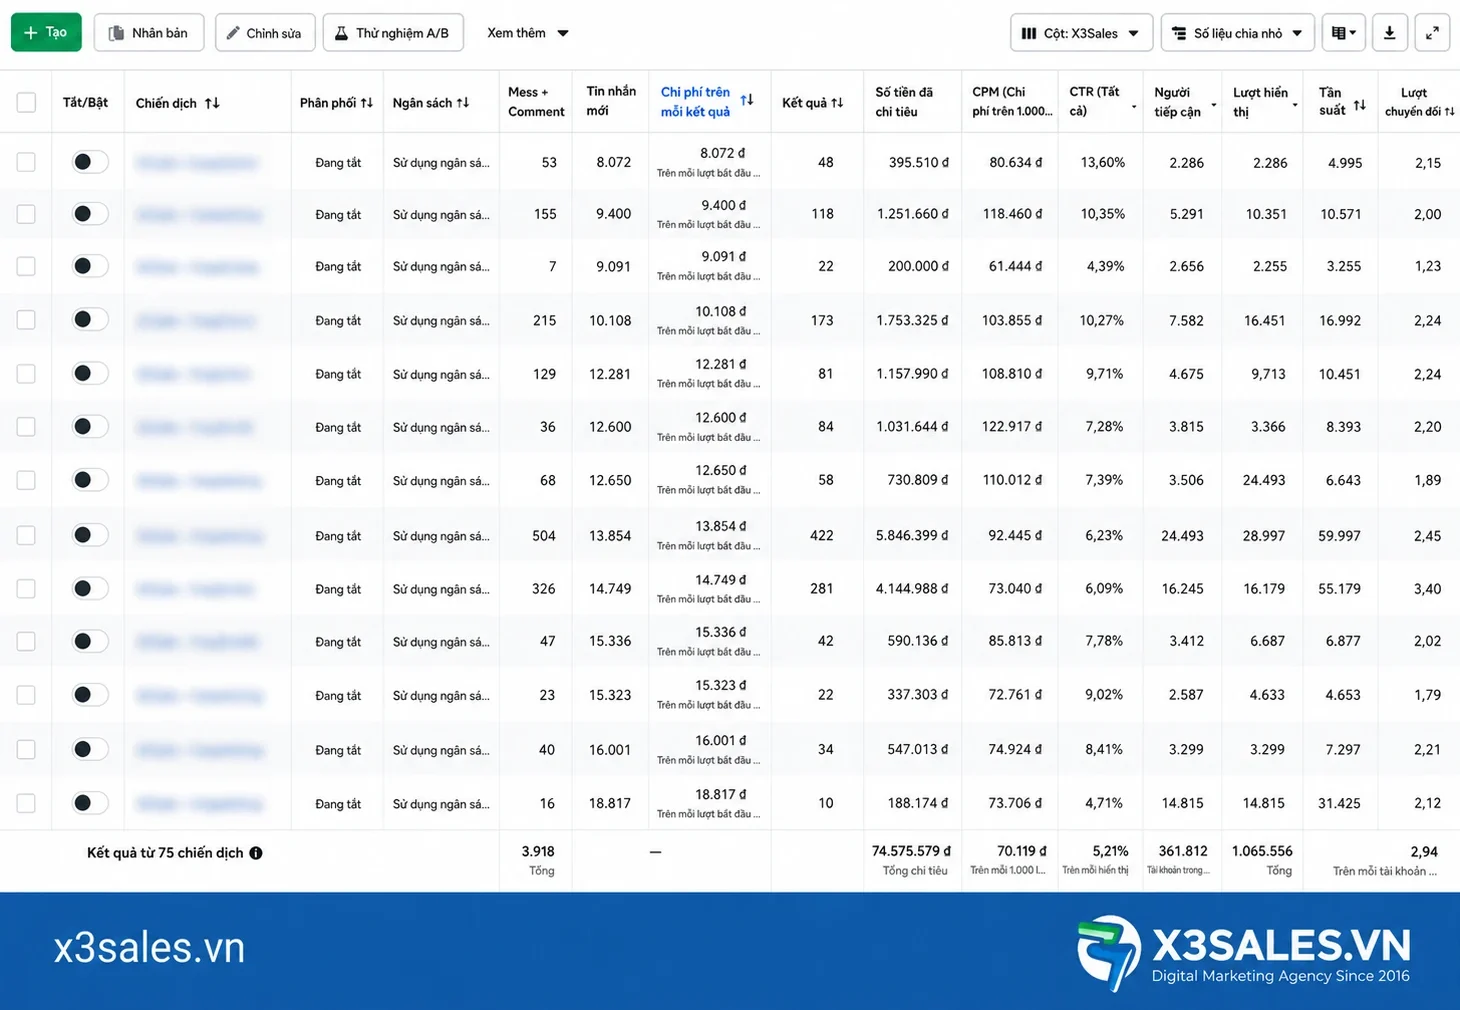Viewport: 1460px width, 1010px height.
Task: Turn on the switch in the 200.000 đ row
Action: pos(89,265)
